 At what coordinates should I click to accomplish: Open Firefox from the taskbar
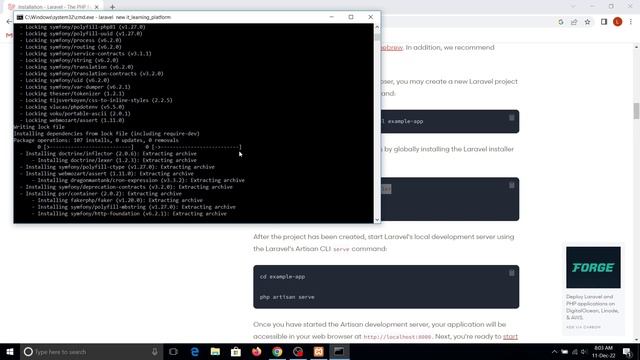tap(256, 351)
